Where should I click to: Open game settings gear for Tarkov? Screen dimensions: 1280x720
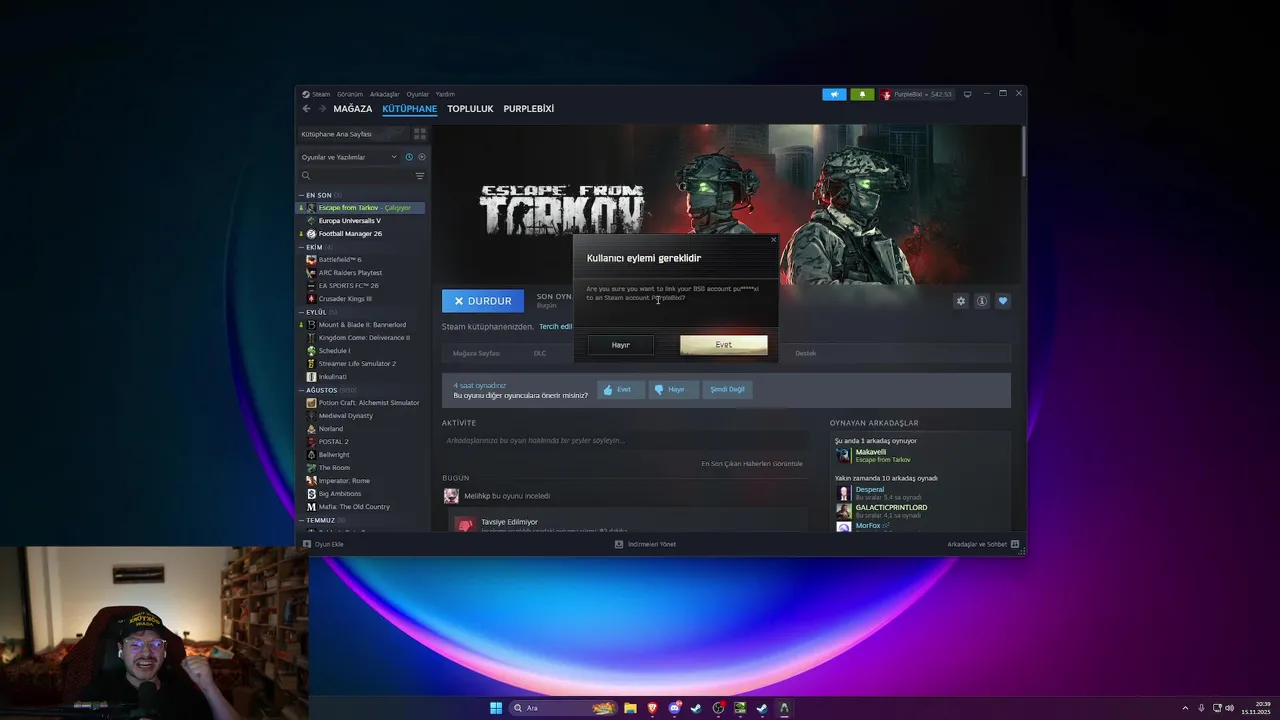[961, 301]
